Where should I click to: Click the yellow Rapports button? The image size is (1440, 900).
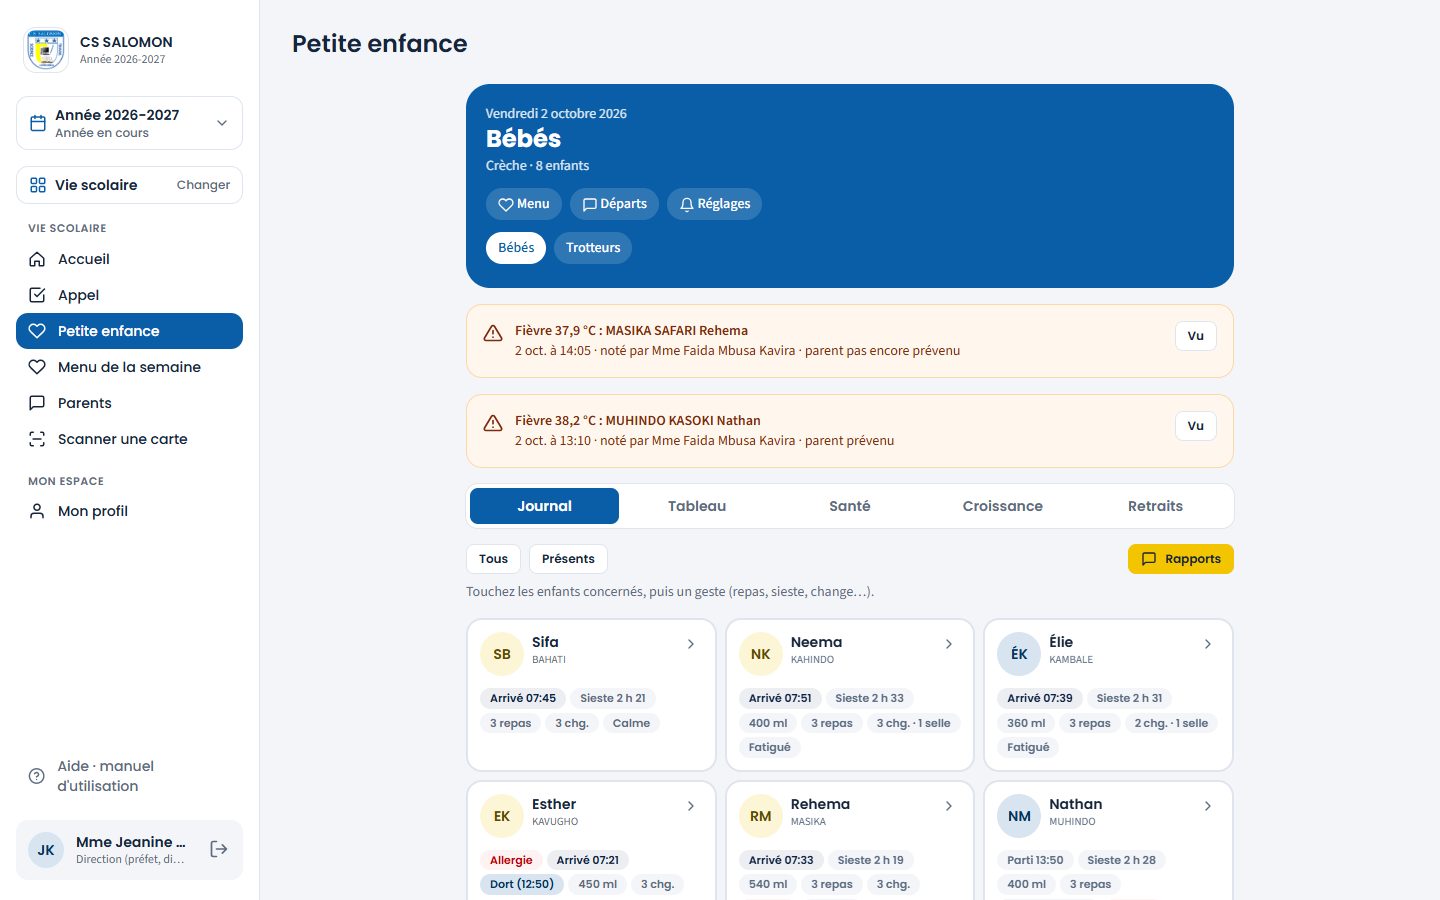click(x=1181, y=559)
